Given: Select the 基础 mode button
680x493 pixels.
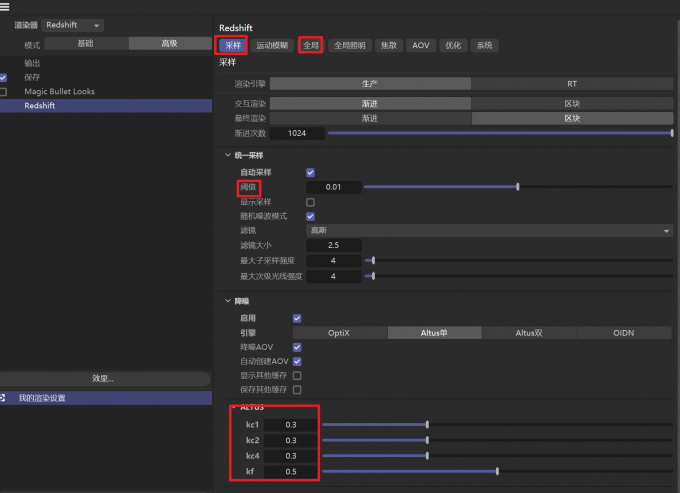Looking at the screenshot, I should tap(86, 43).
